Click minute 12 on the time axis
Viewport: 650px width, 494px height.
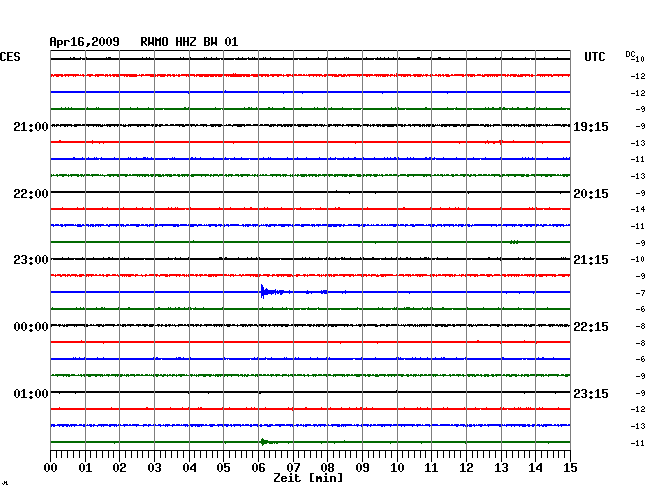(466, 468)
